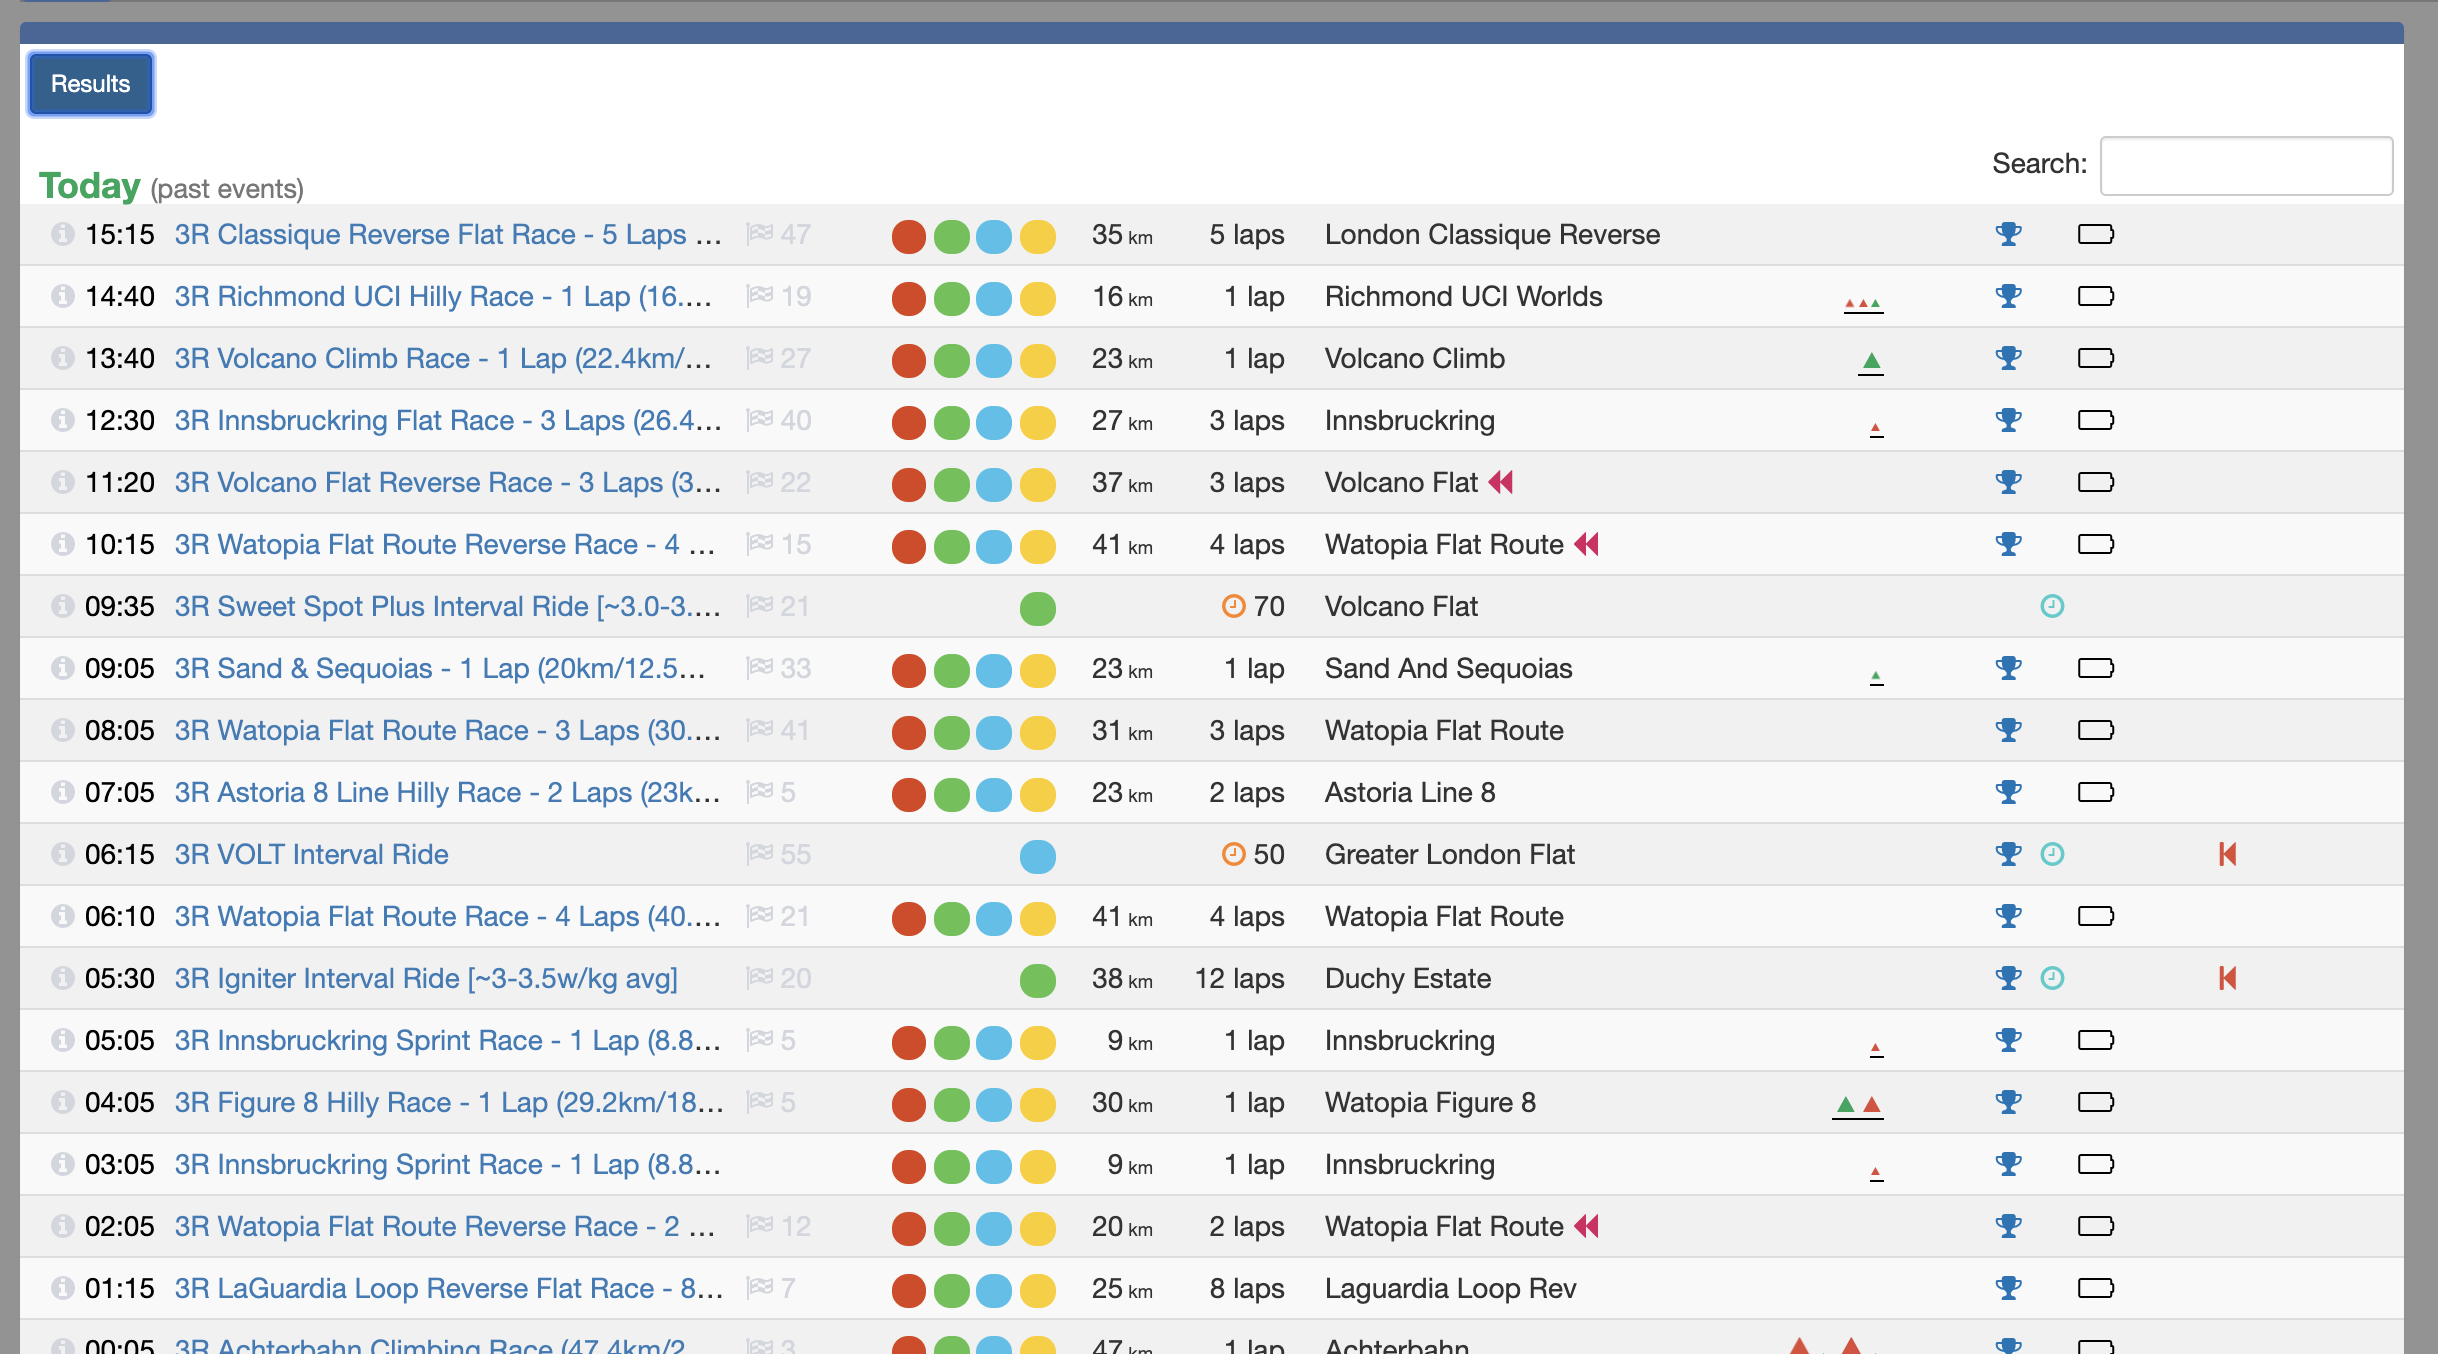This screenshot has width=2438, height=1354.
Task: Click the trophy icon for Richmond UCI Worlds
Action: [2008, 296]
